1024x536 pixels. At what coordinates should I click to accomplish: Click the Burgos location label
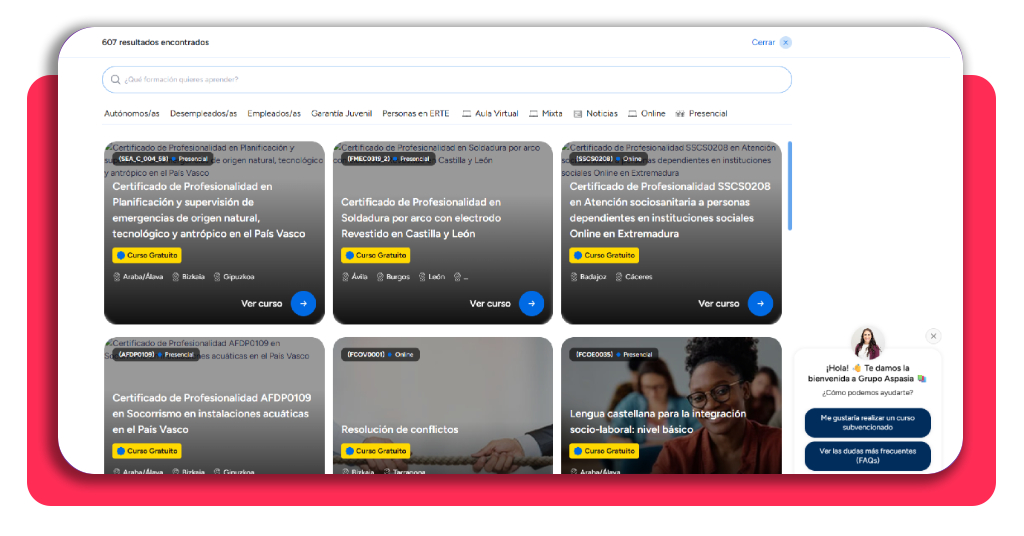tap(393, 277)
